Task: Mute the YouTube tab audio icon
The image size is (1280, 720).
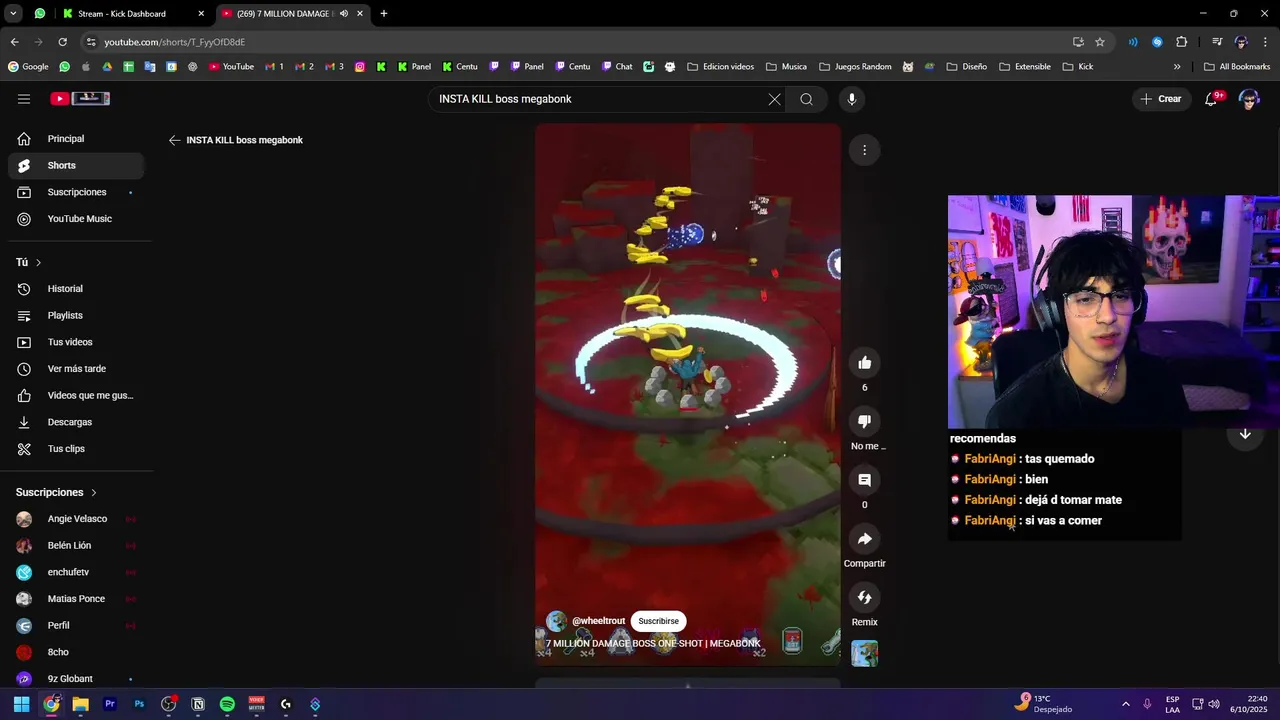Action: click(x=343, y=14)
